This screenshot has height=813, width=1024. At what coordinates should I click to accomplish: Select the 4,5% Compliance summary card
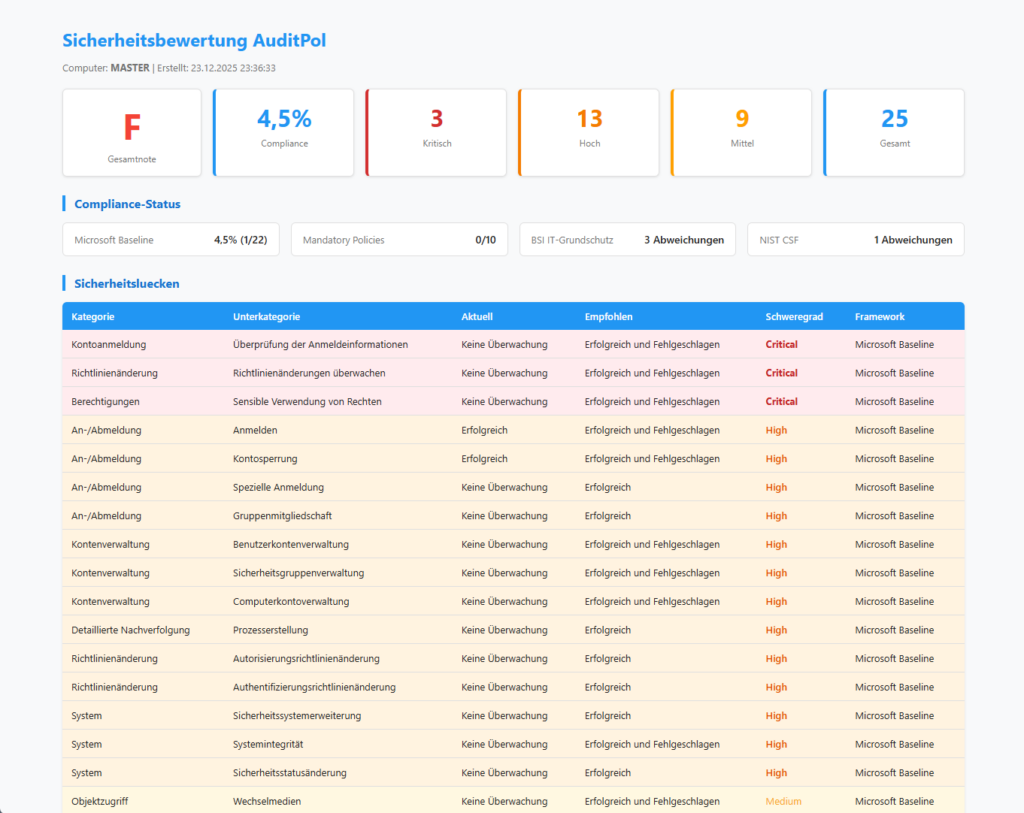[x=284, y=132]
